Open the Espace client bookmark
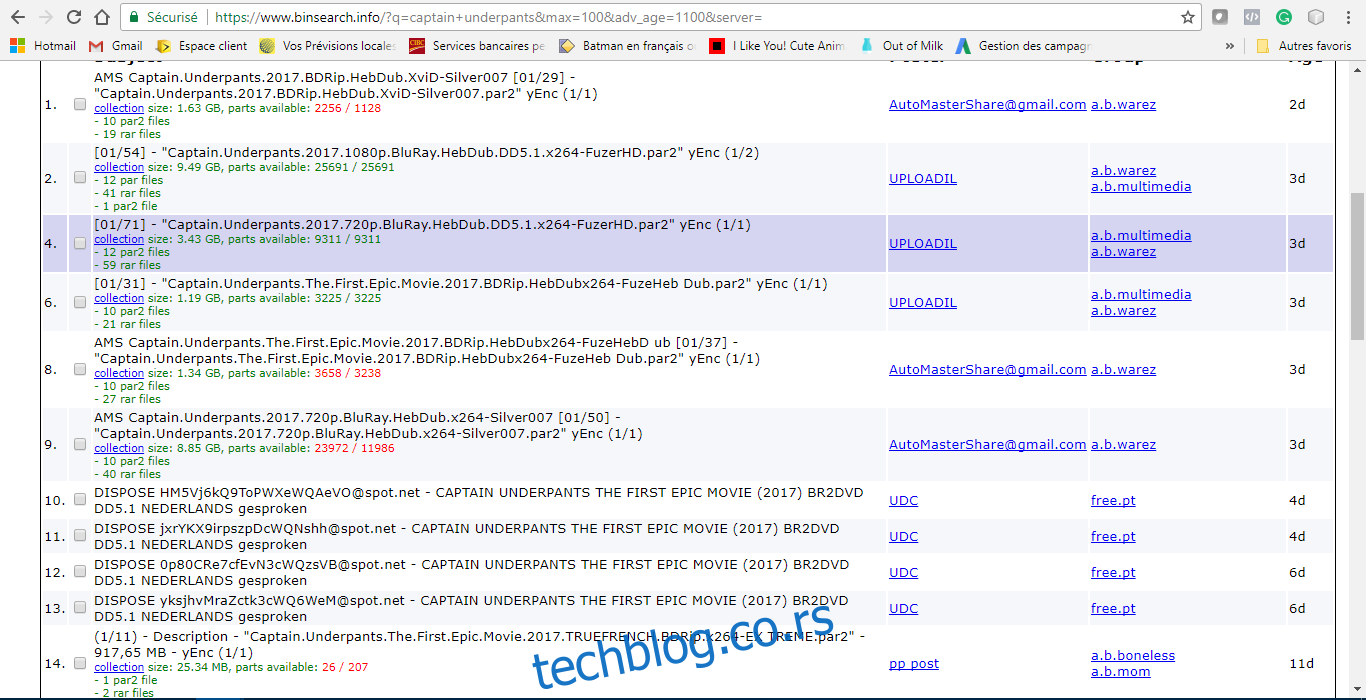The image size is (1366, 700). pos(201,46)
